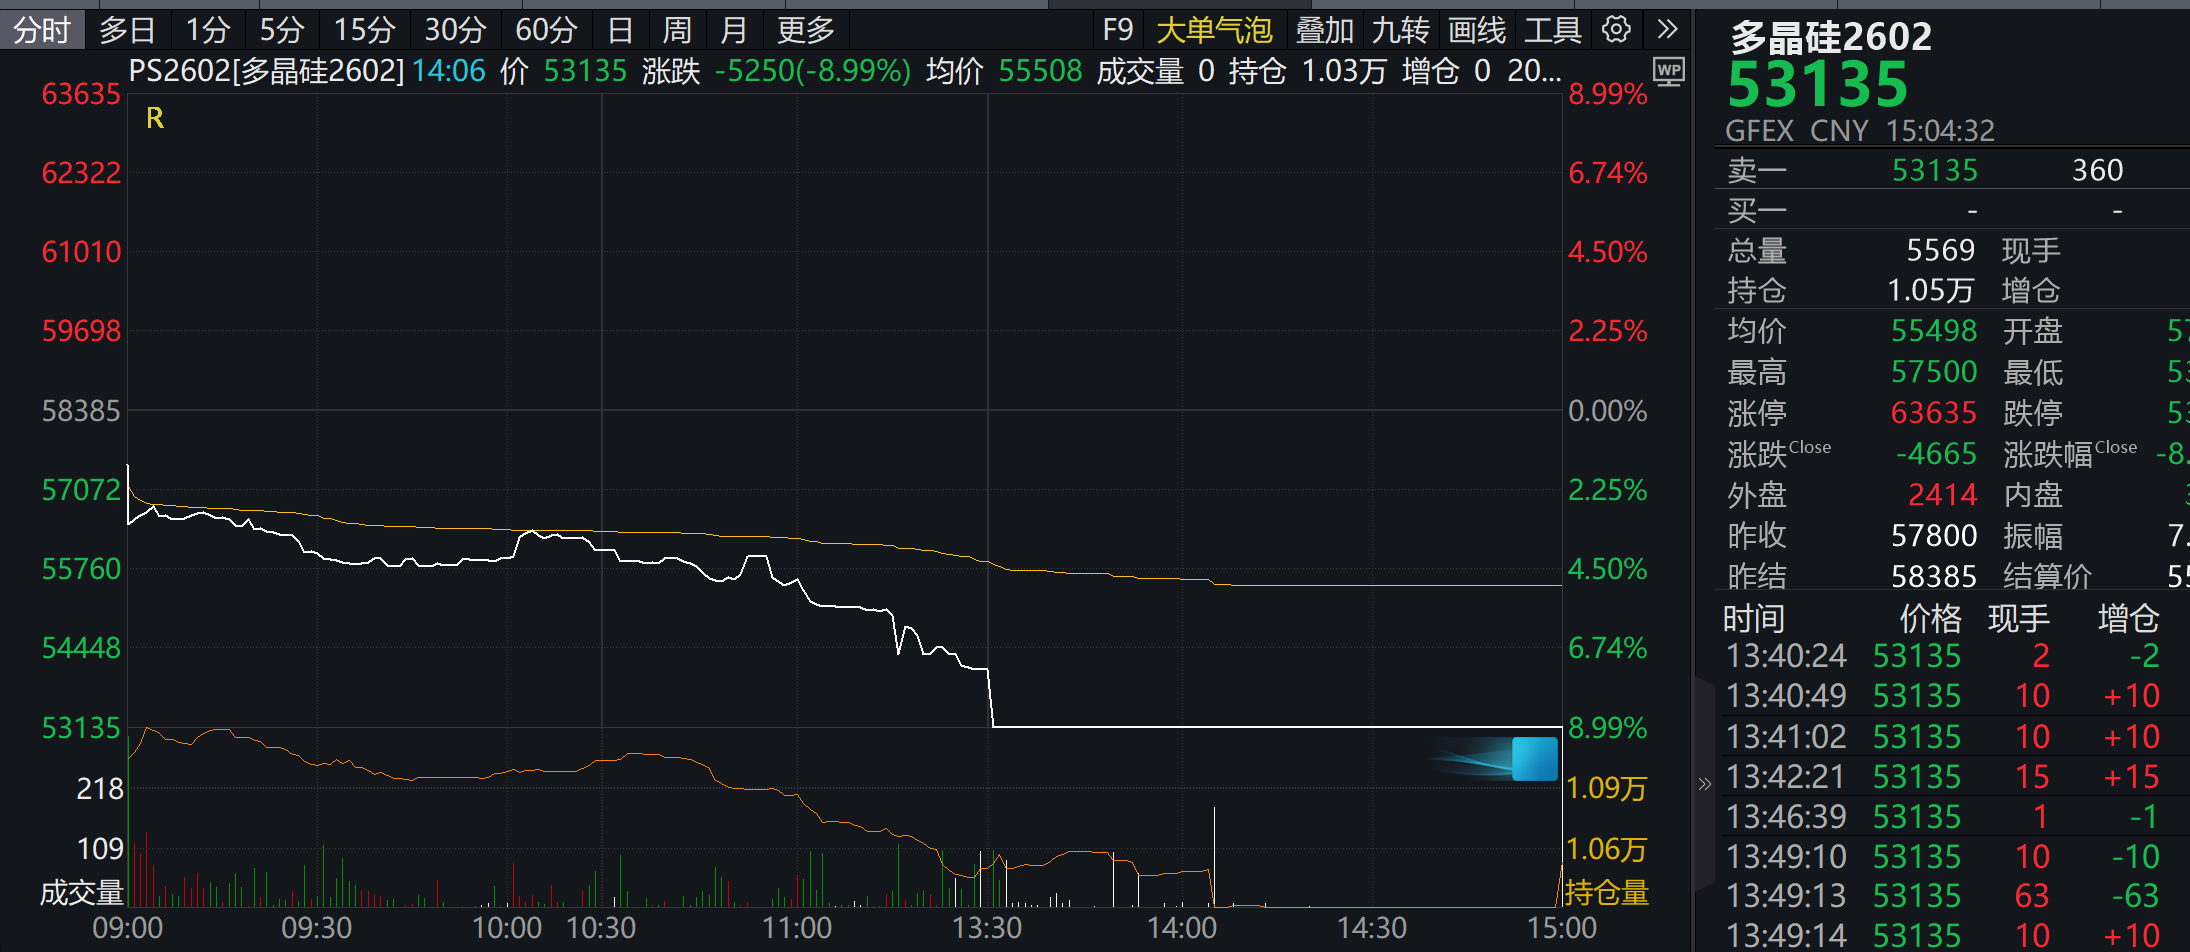Select the 13:49:13 trade row
Screen dimensions: 2190x952
[1940, 896]
